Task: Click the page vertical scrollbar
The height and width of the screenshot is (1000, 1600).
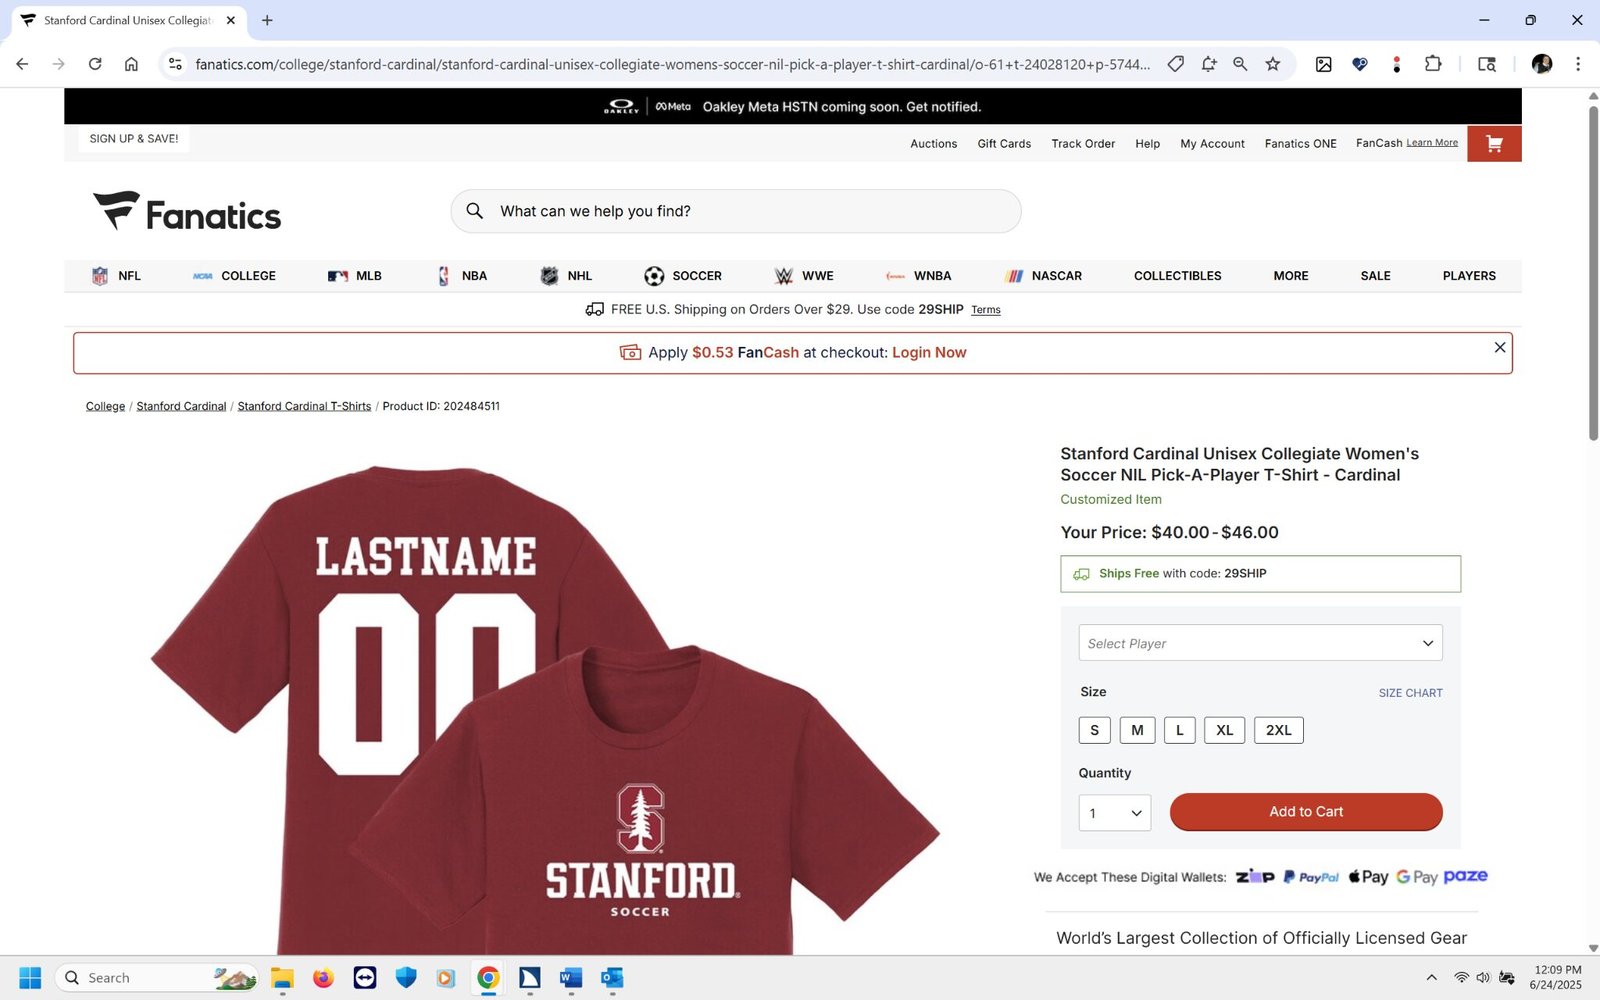Action: [1593, 272]
